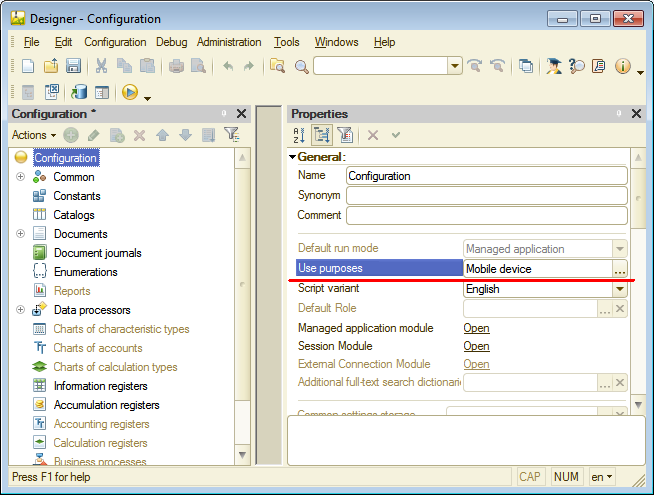Save using the floppy disk icon
This screenshot has height=495, width=654.
73,66
